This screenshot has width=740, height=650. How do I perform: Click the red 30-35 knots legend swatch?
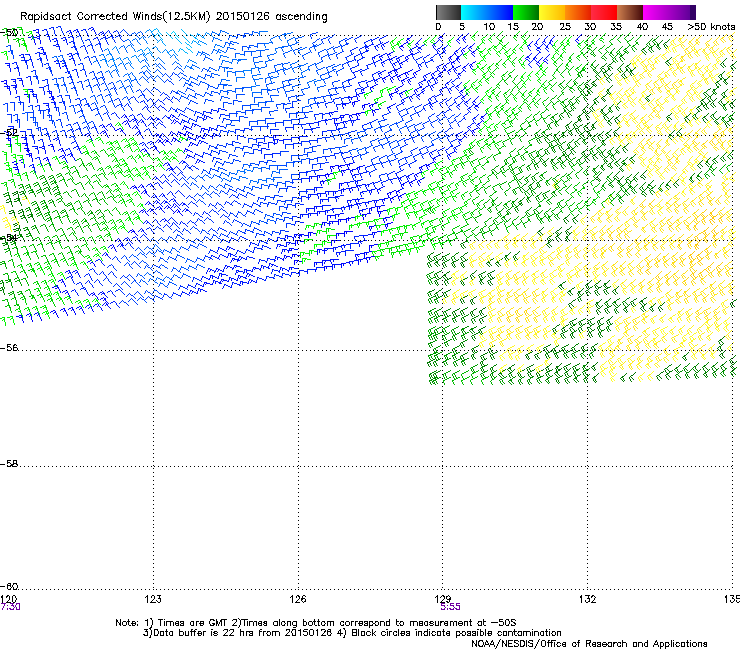point(604,12)
